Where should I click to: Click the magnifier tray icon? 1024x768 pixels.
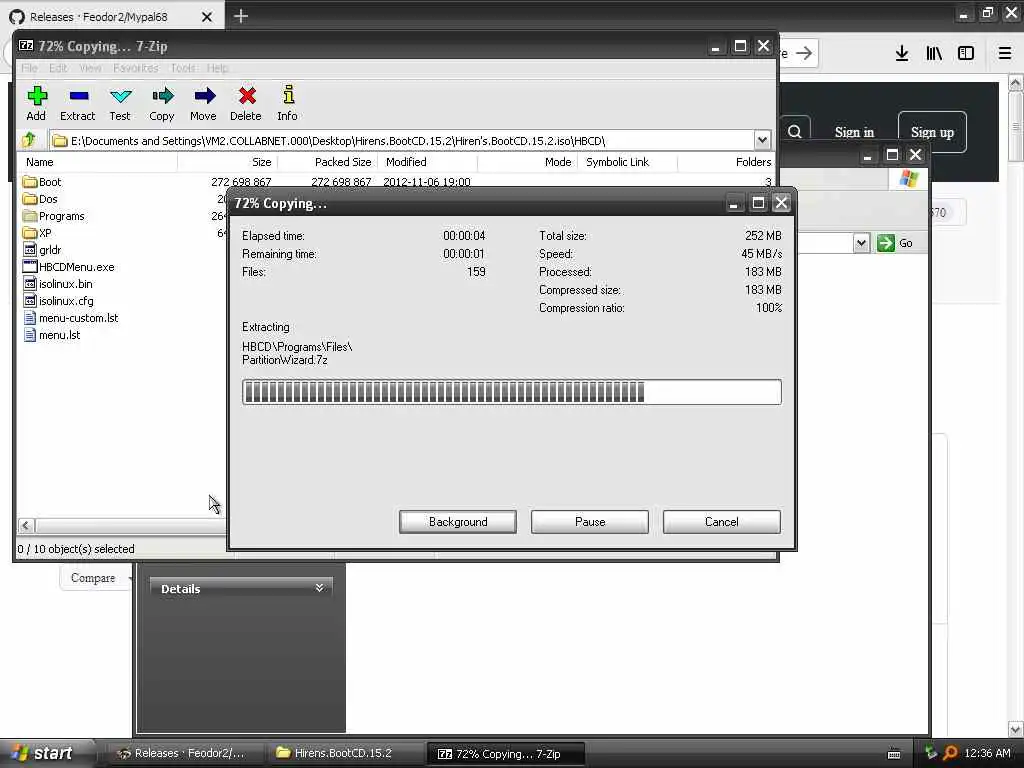click(951, 753)
